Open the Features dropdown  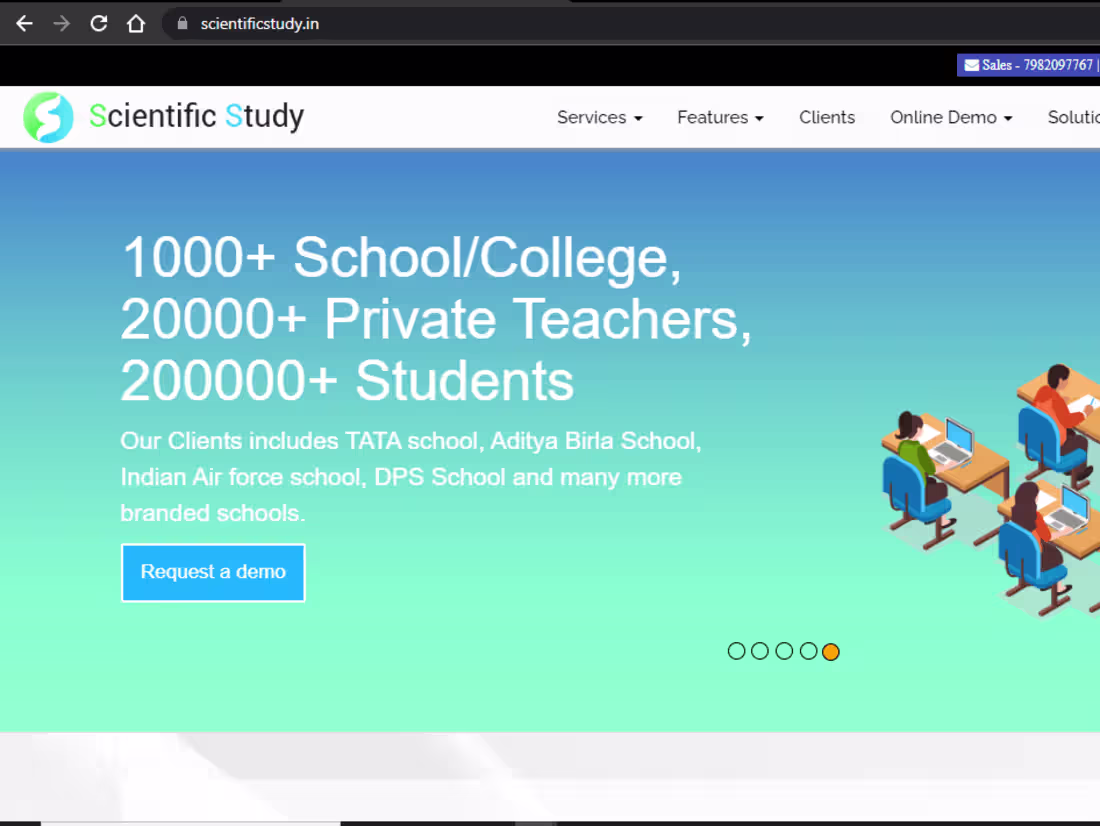tap(719, 117)
